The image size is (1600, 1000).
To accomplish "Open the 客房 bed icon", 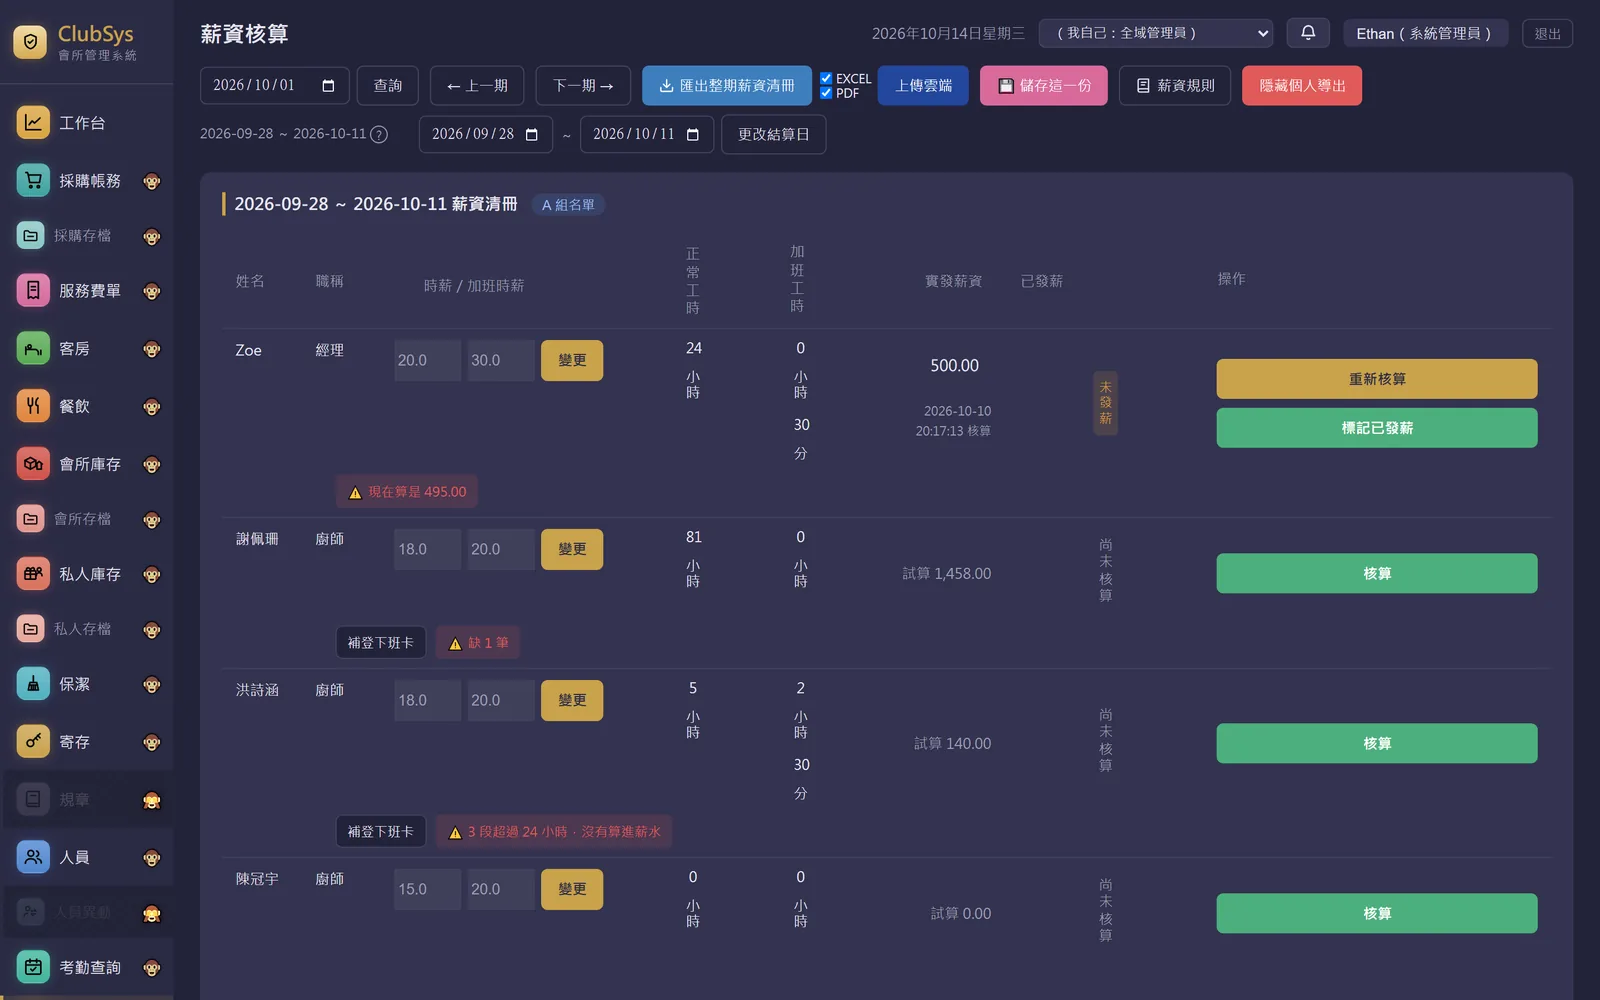I will click(x=33, y=348).
